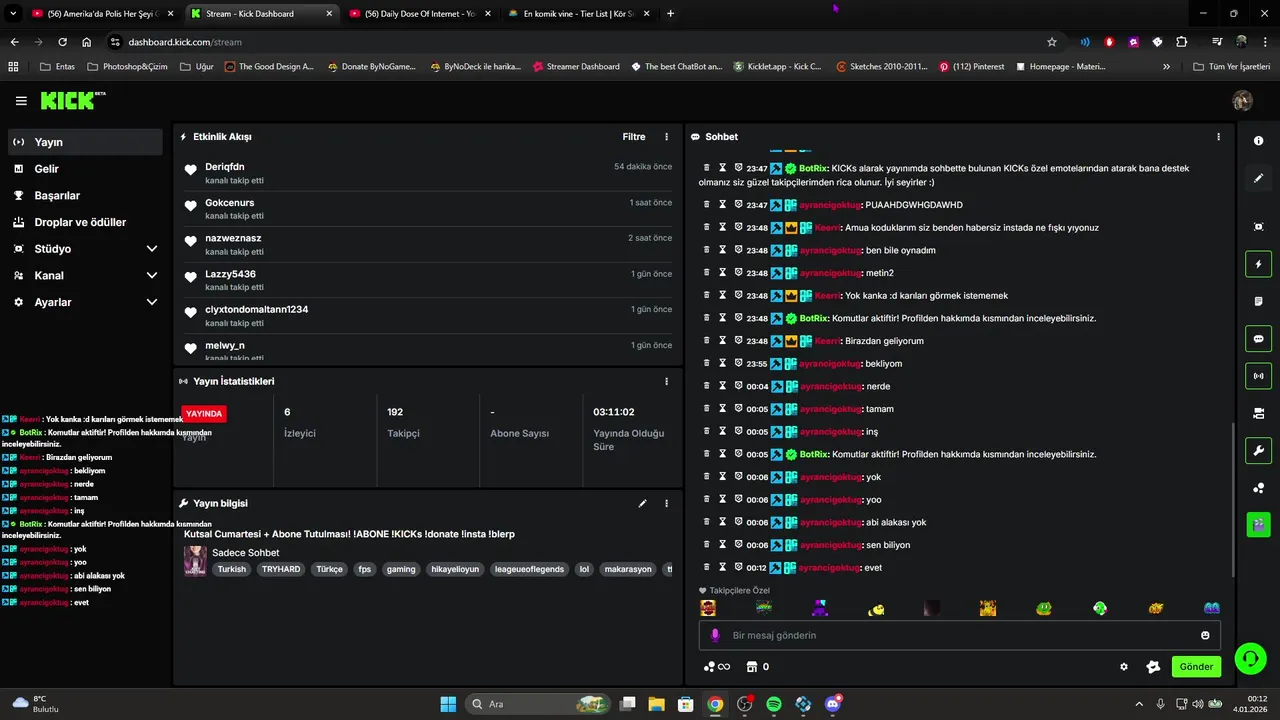Open the Tüm Yer İşaretleri folder
The height and width of the screenshot is (720, 1280).
(x=1233, y=67)
